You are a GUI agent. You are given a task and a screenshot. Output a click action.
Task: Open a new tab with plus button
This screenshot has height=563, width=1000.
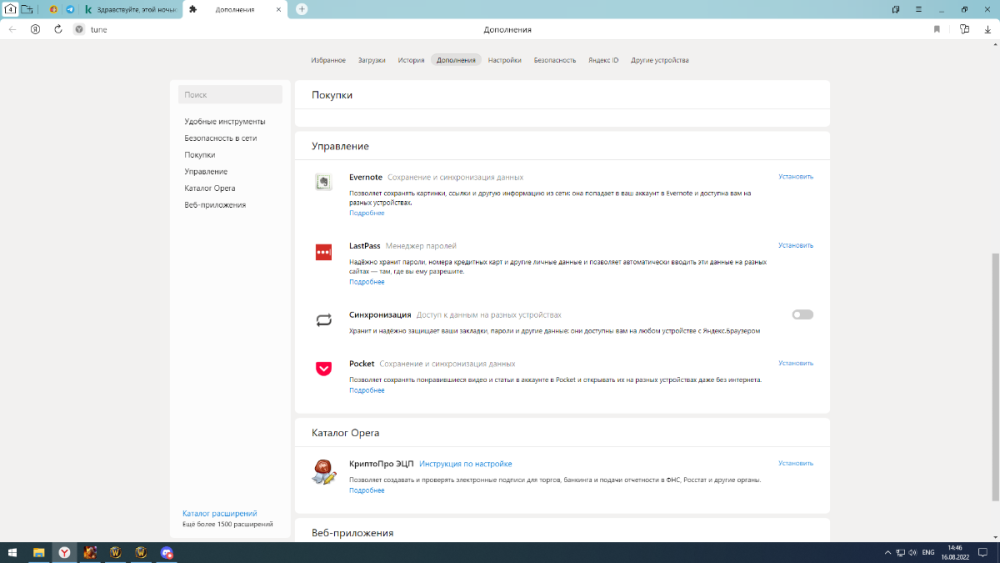click(302, 9)
